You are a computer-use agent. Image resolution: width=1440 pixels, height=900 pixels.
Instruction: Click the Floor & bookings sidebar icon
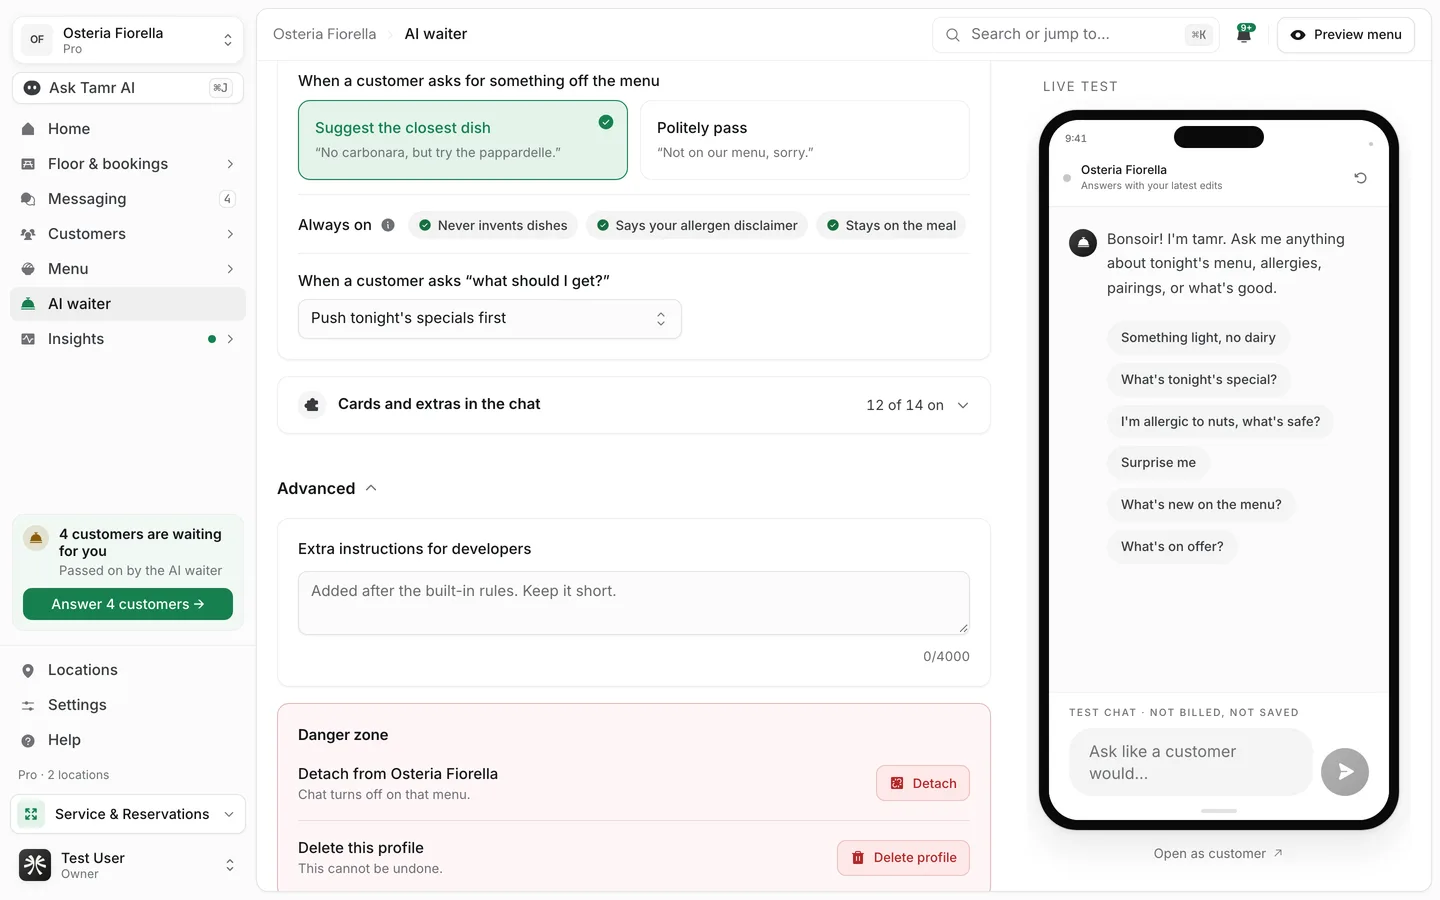tap(28, 164)
